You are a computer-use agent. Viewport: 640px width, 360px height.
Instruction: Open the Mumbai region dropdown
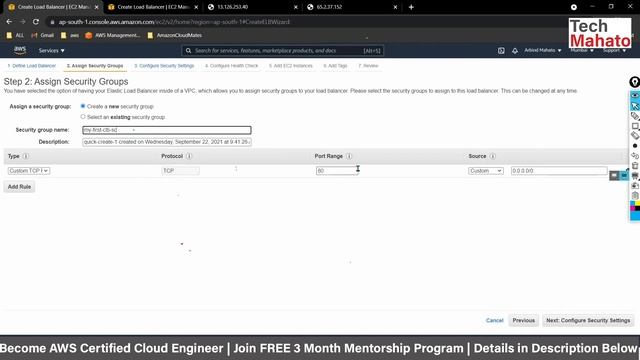point(582,51)
